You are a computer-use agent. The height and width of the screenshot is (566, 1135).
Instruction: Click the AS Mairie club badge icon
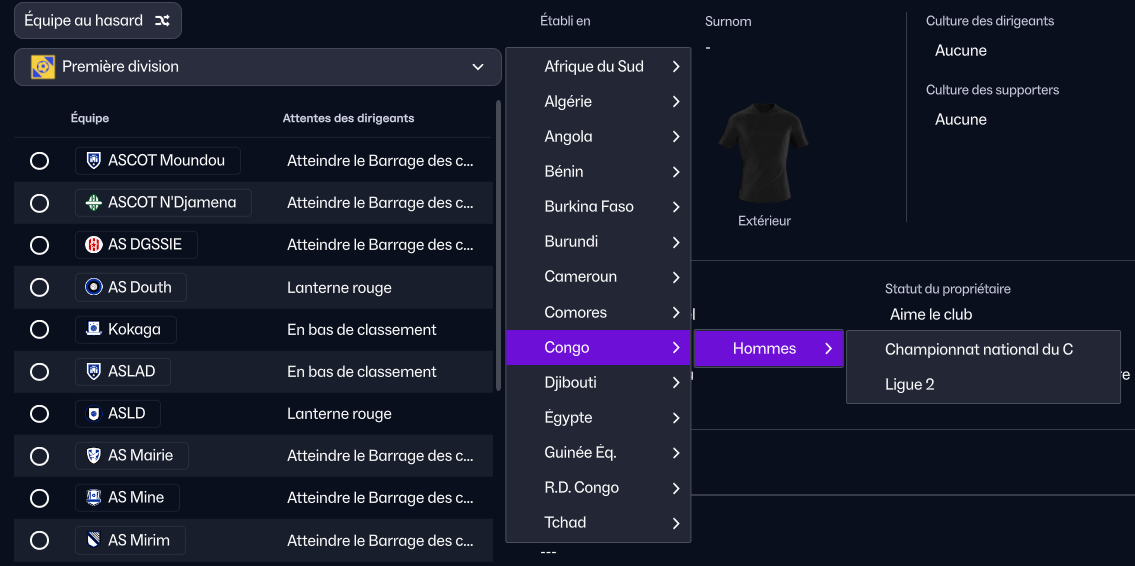pyautogui.click(x=94, y=455)
